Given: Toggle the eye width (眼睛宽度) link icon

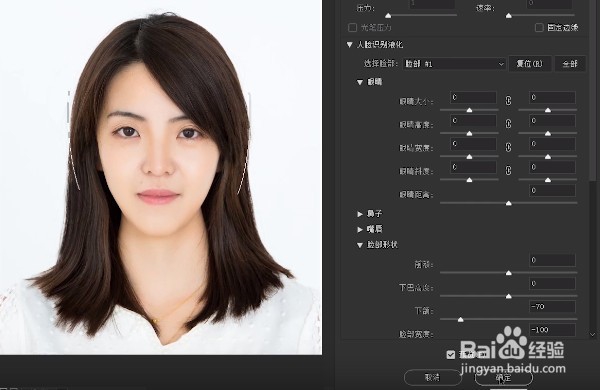Looking at the screenshot, I should 508,147.
